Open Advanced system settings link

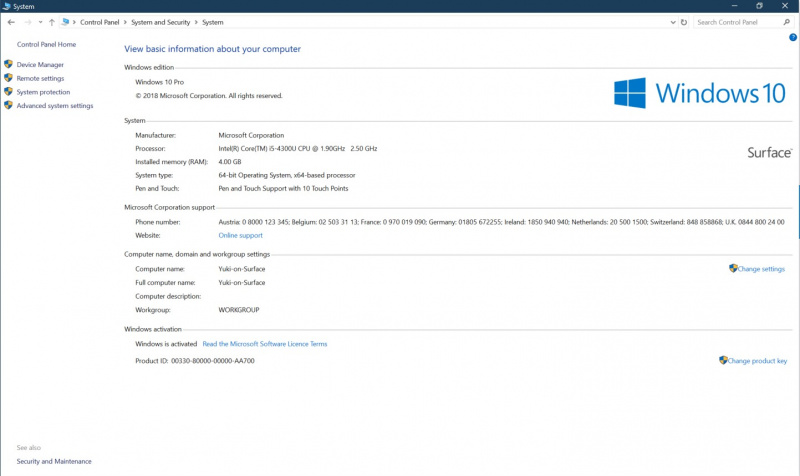55,106
